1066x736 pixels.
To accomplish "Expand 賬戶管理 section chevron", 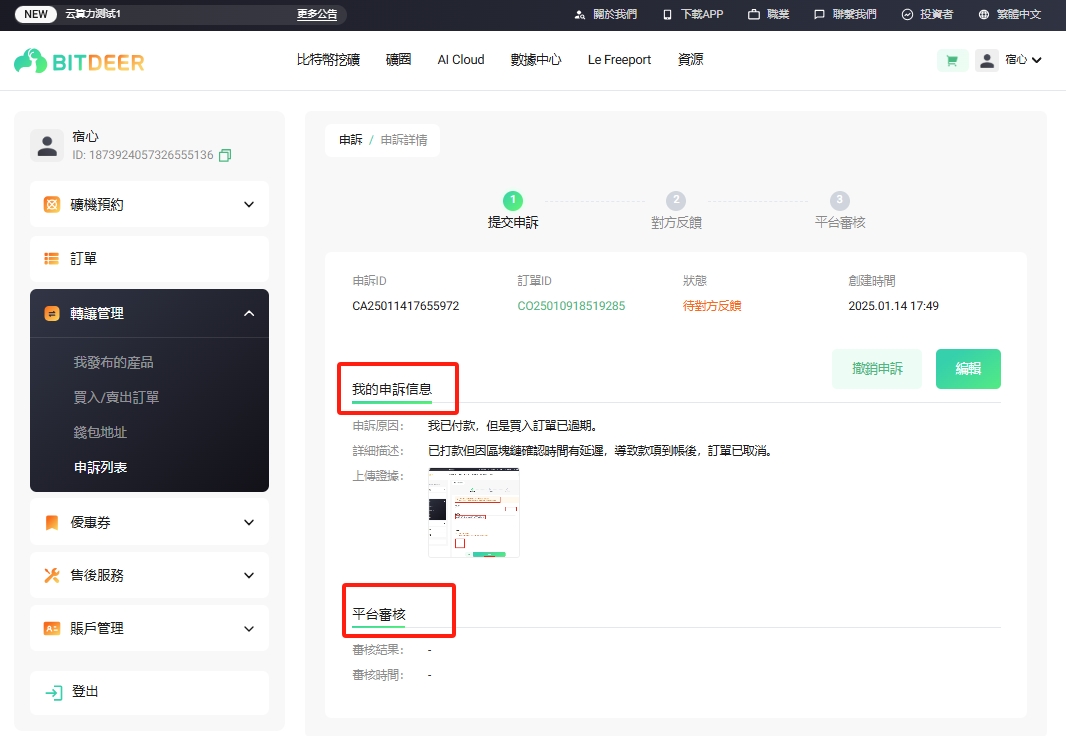I will [x=249, y=629].
